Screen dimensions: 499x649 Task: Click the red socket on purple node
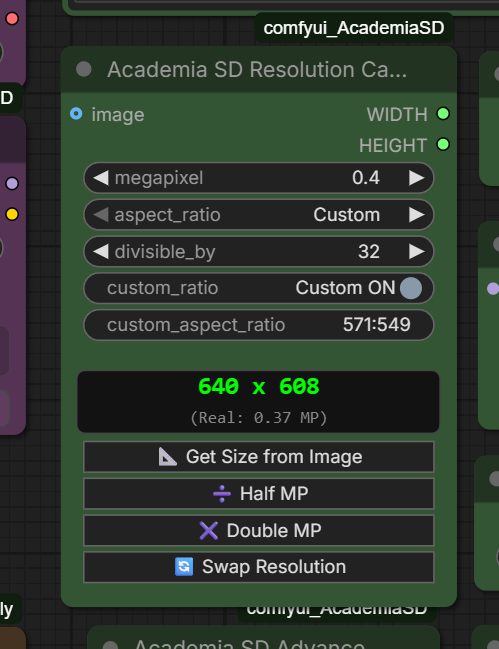point(12,19)
